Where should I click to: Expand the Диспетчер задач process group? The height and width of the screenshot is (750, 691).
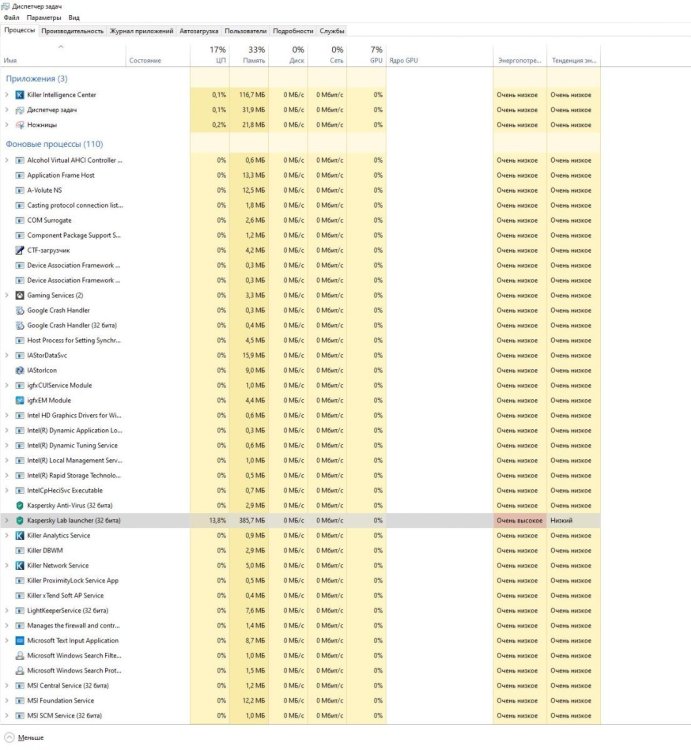tap(7, 110)
